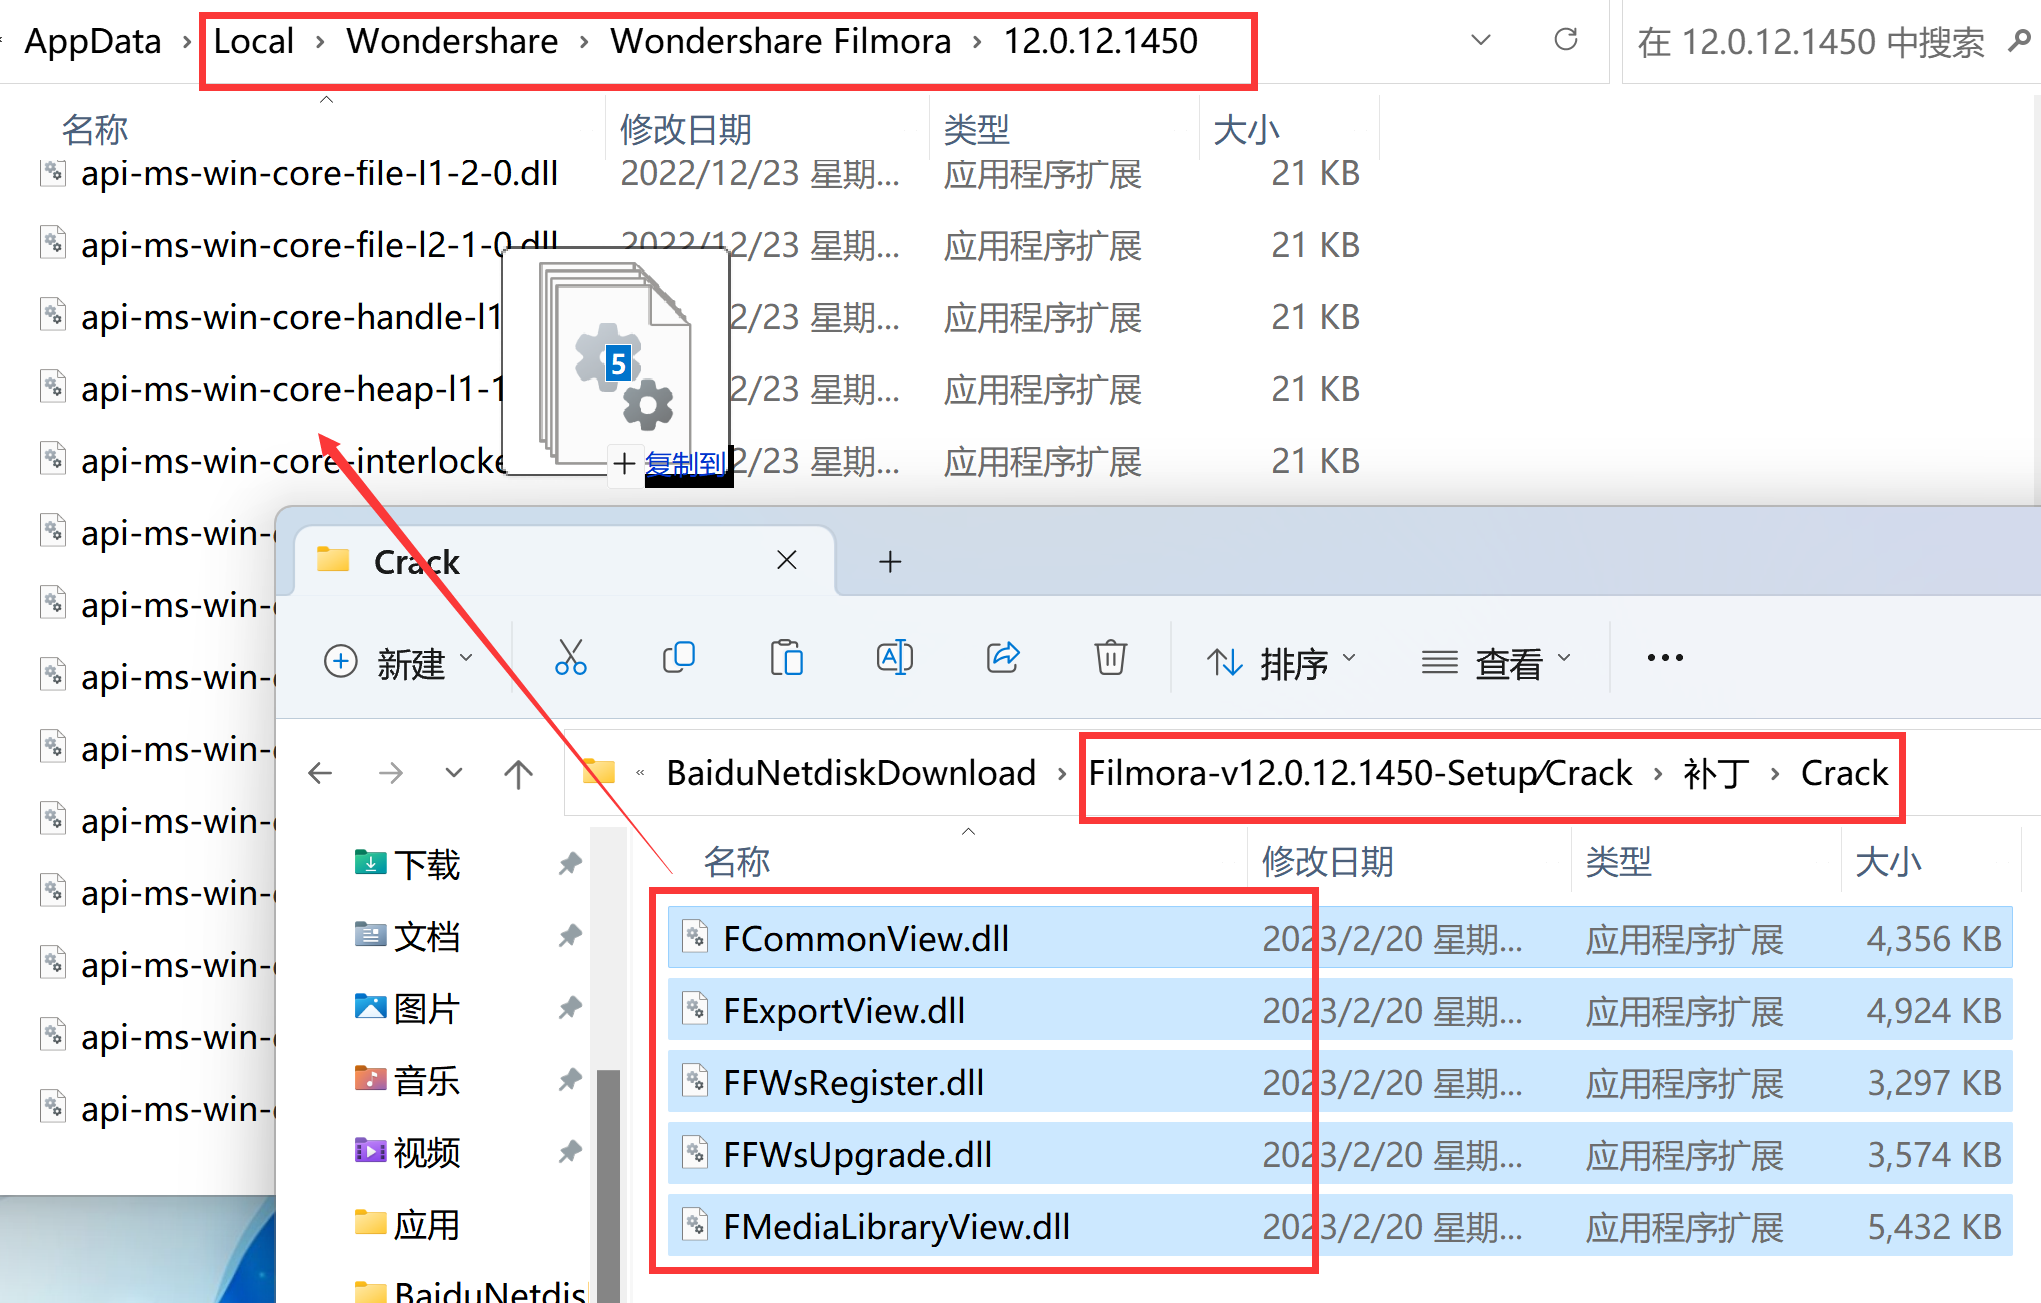Open 下载 folder in sidebar
The image size is (2041, 1303).
(407, 864)
